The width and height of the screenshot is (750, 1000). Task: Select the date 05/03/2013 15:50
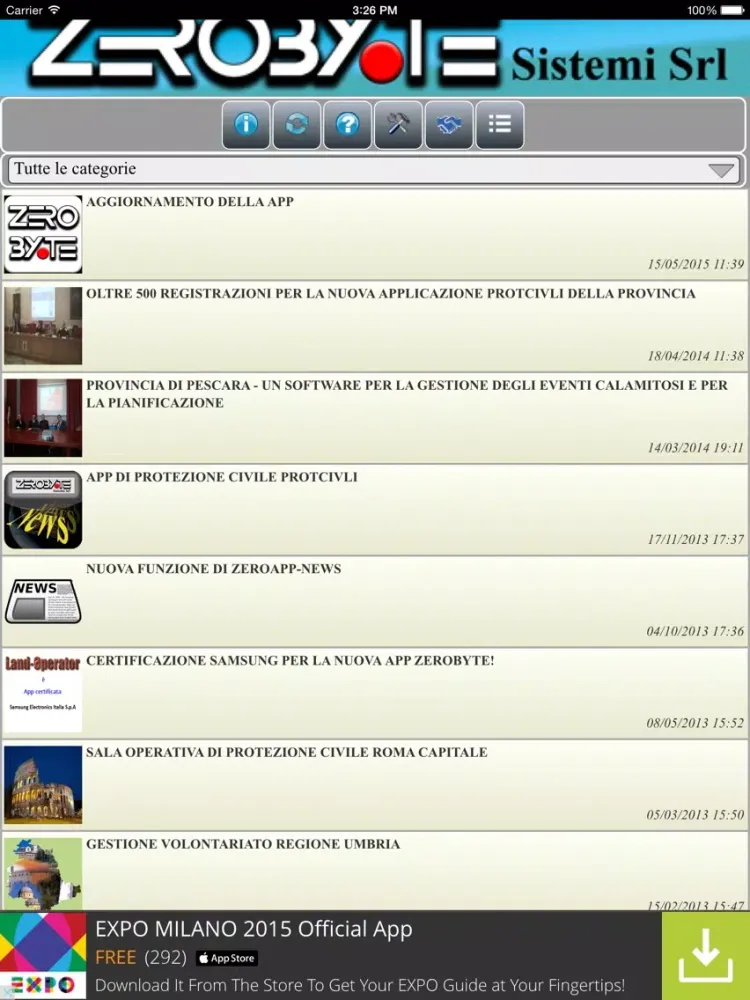(x=696, y=815)
